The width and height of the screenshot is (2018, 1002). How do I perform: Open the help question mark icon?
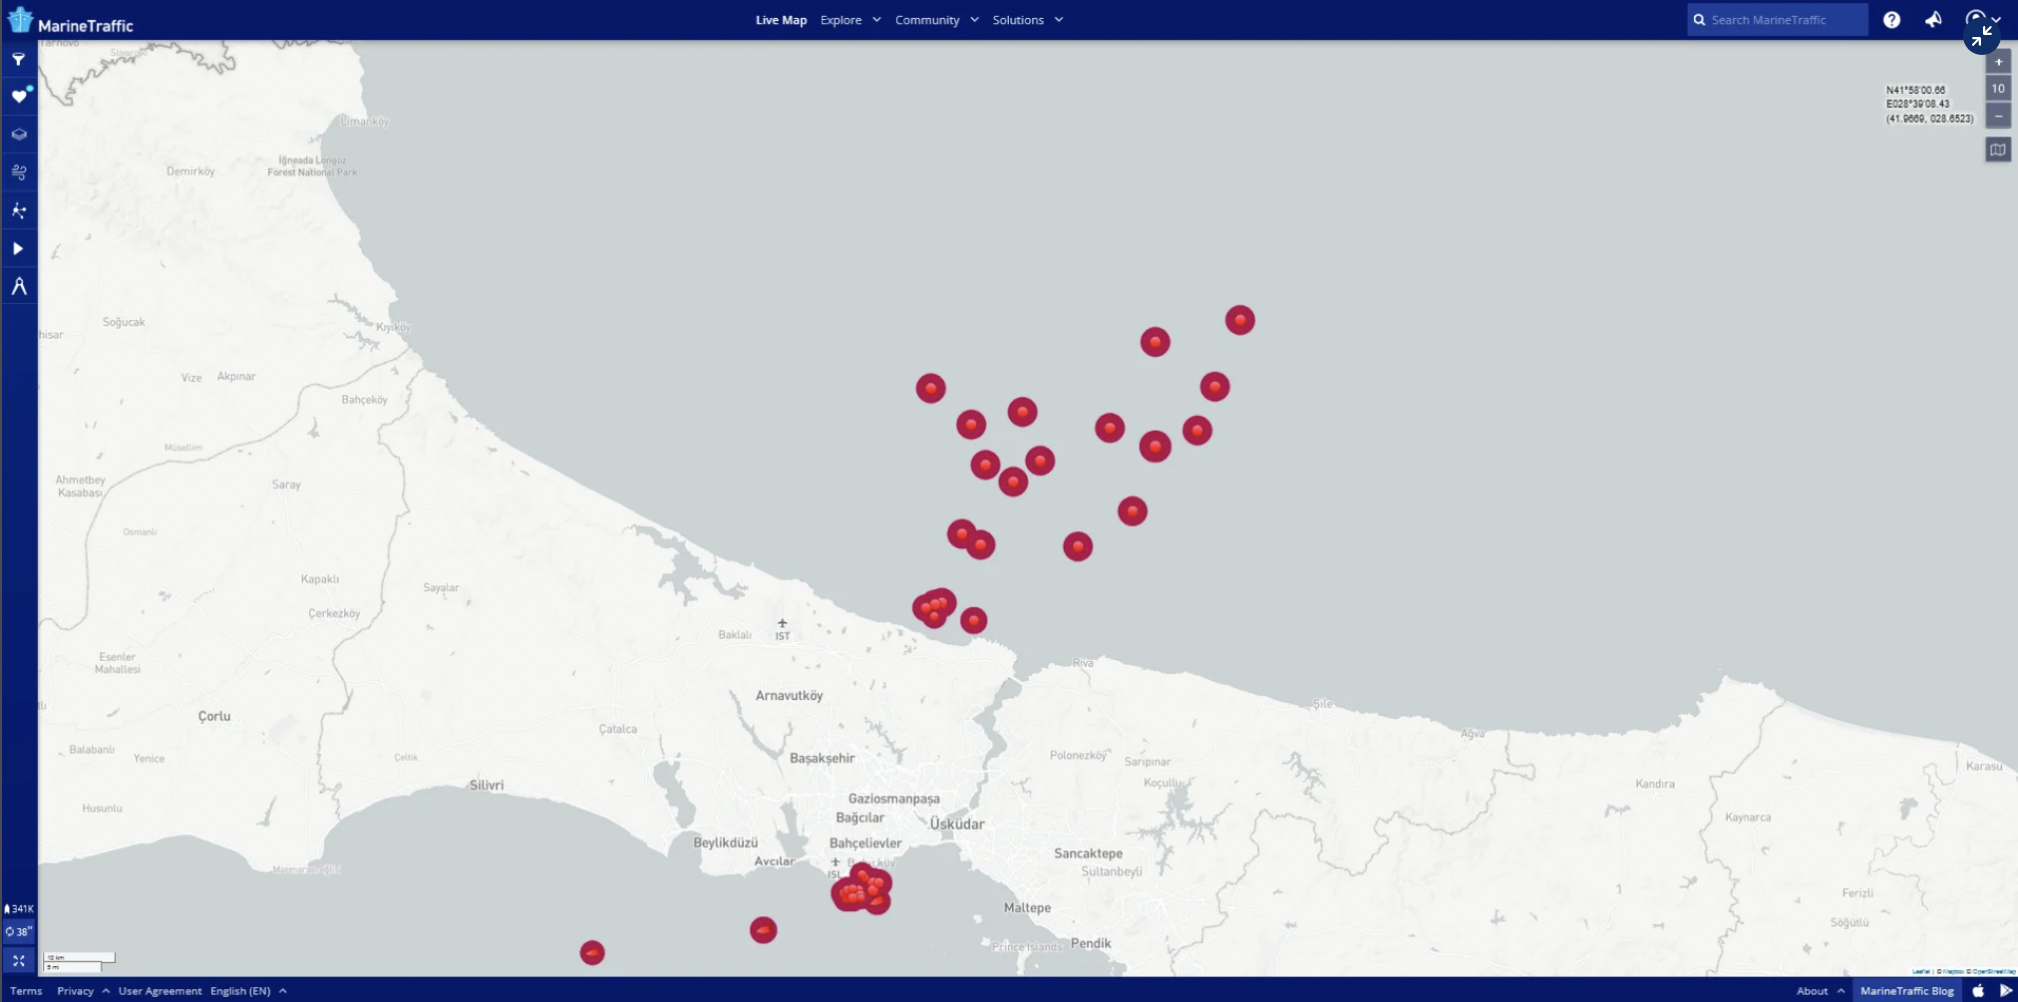pos(1891,20)
